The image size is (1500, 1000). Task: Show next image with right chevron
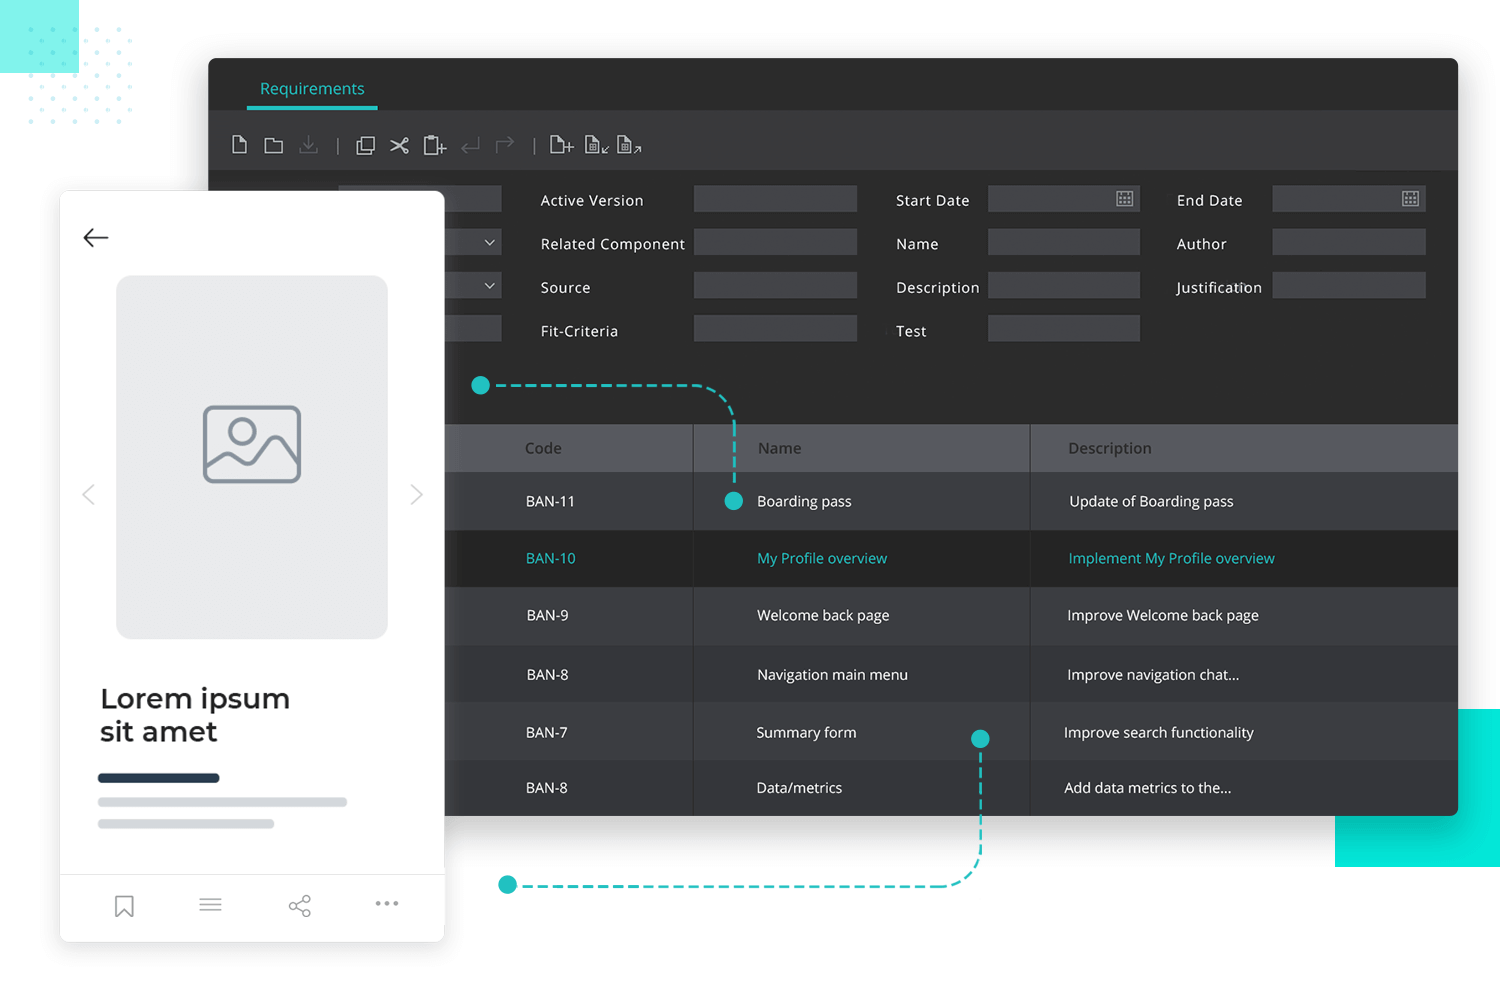click(416, 494)
